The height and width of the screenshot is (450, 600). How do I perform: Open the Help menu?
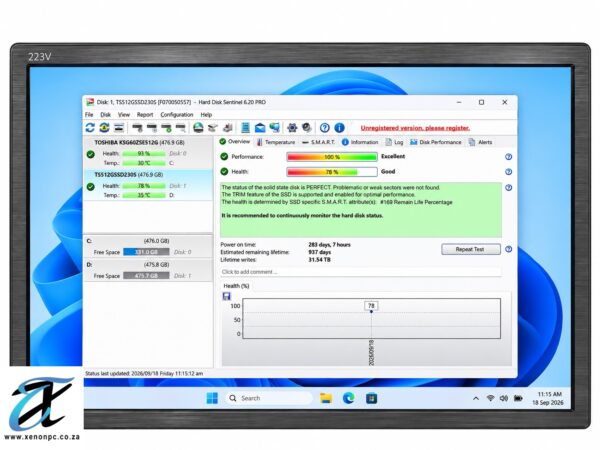[x=206, y=114]
